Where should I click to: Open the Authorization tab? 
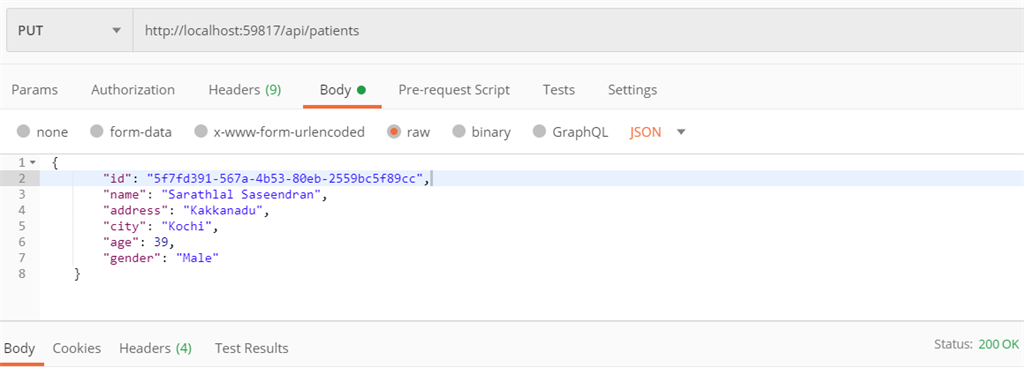(133, 90)
